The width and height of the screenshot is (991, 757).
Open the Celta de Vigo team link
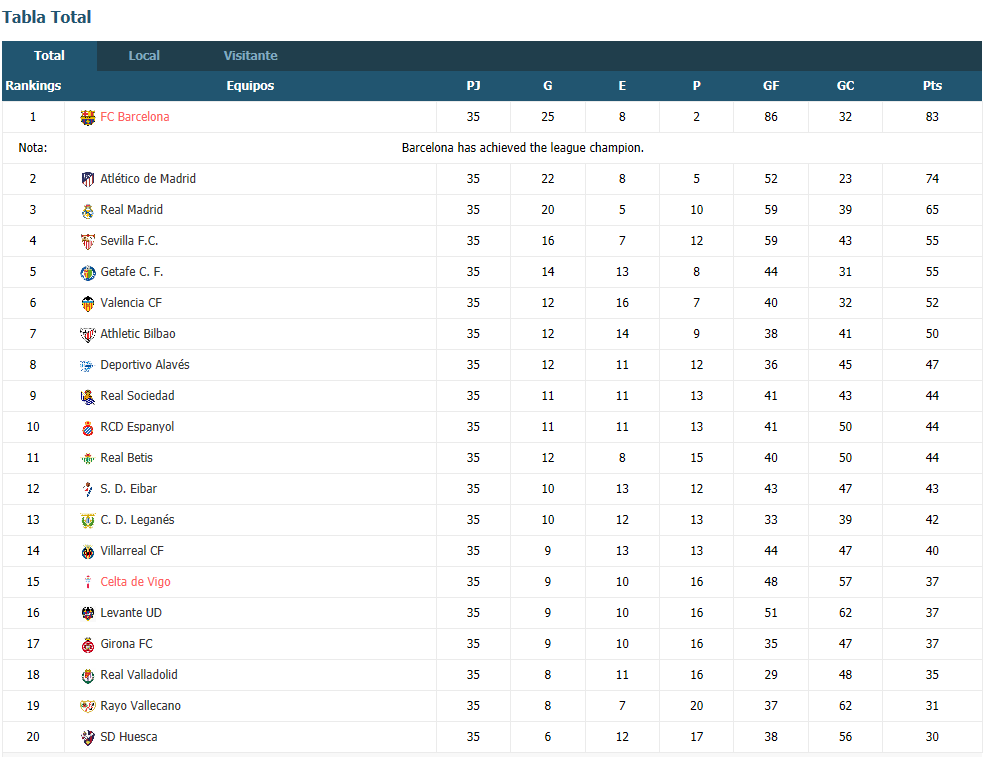tap(135, 581)
